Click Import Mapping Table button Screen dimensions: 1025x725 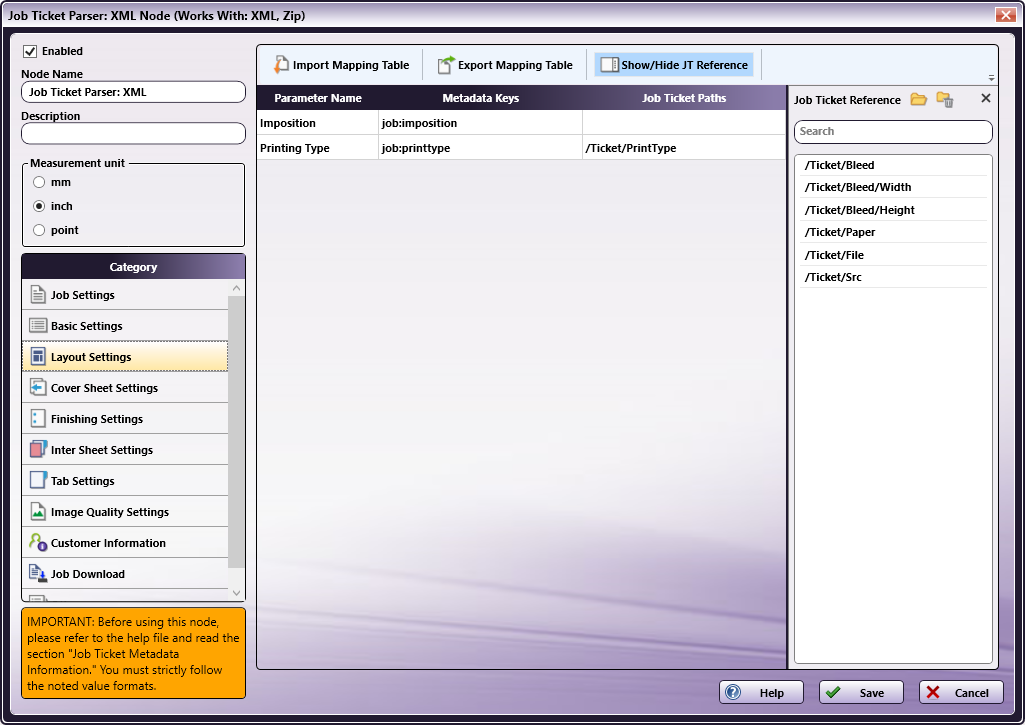[341, 65]
